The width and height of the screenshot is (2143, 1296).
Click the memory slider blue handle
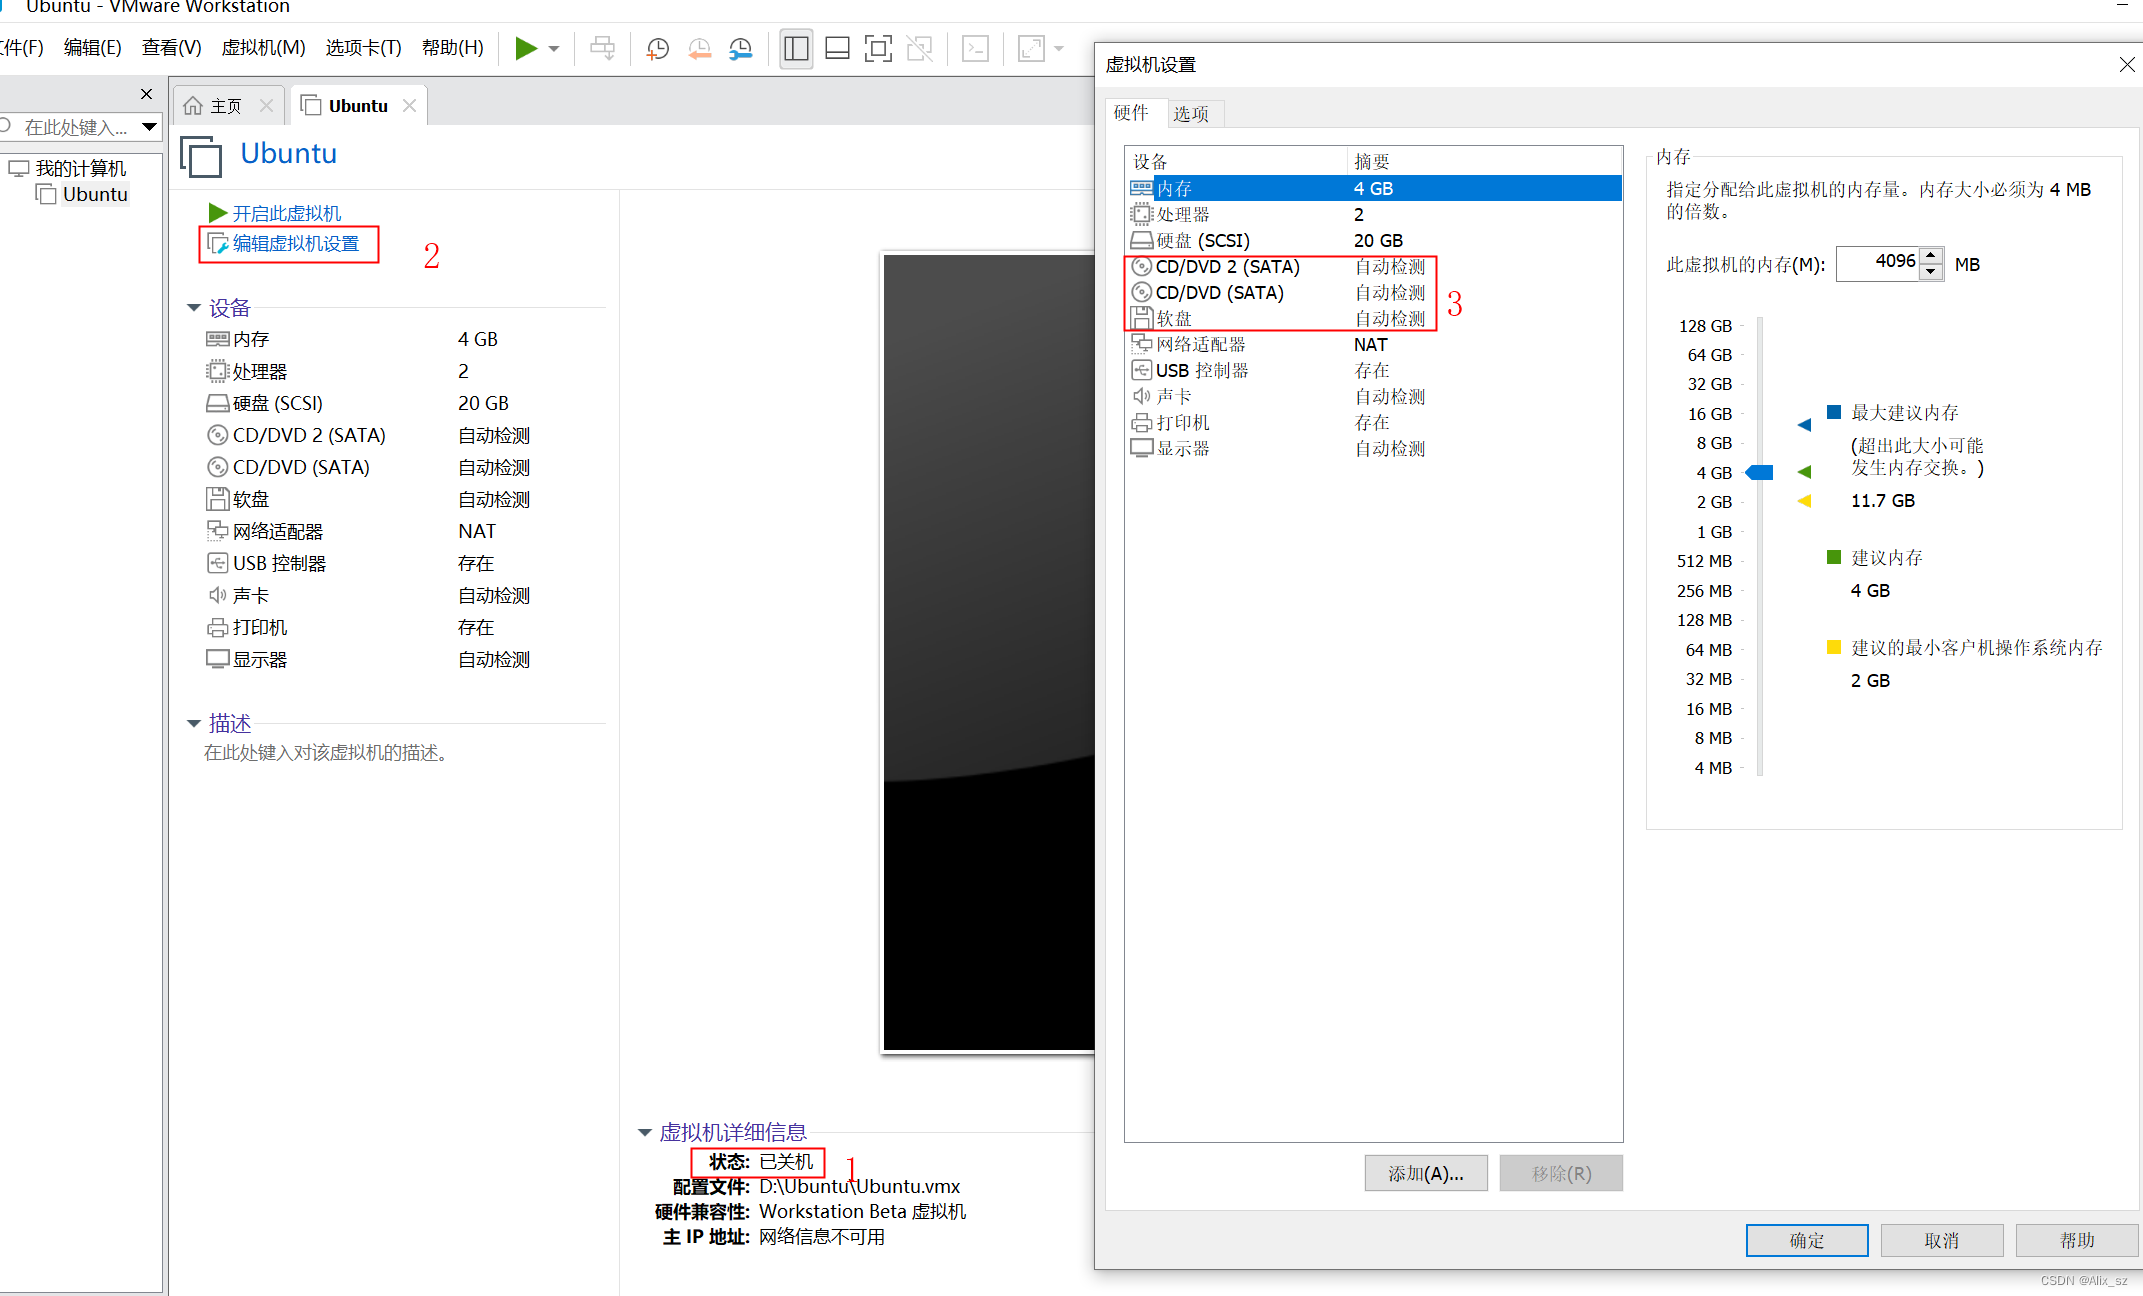point(1759,472)
